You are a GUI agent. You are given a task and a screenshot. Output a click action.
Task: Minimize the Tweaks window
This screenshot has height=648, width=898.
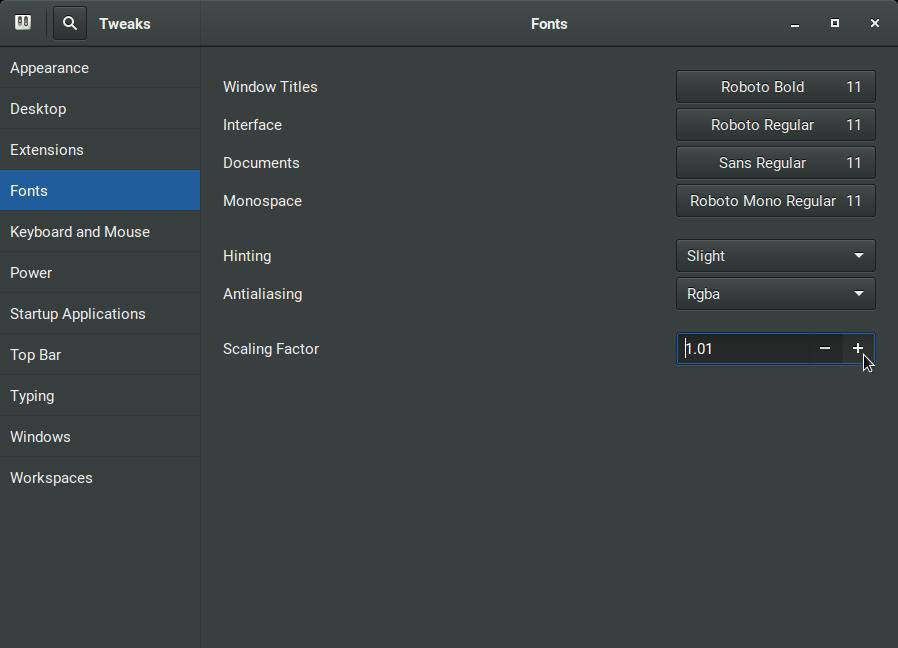[795, 24]
